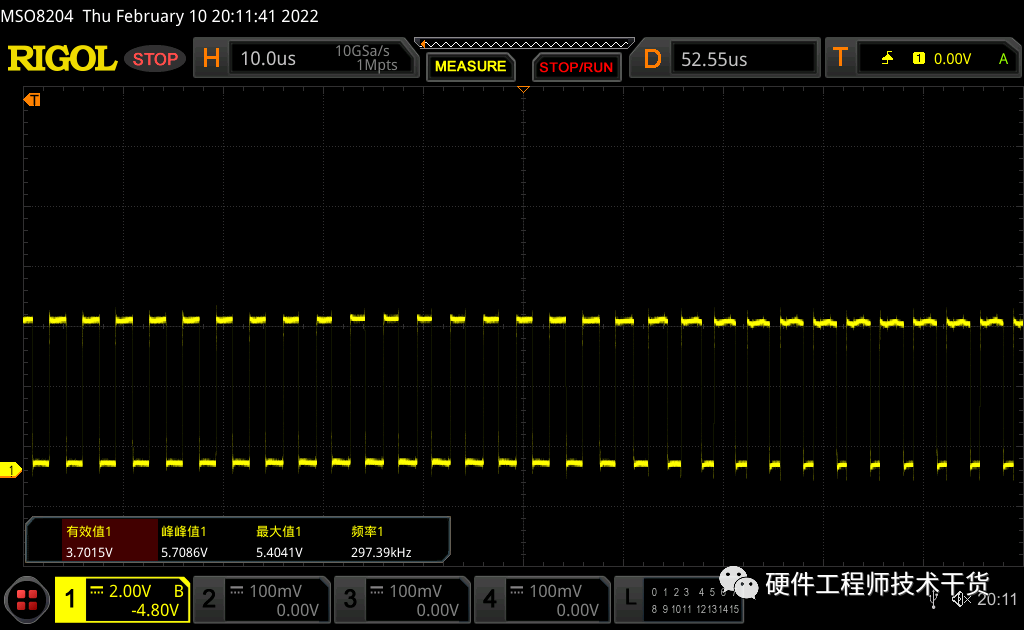
Task: Click the waveform memory overview bar
Action: click(x=524, y=44)
